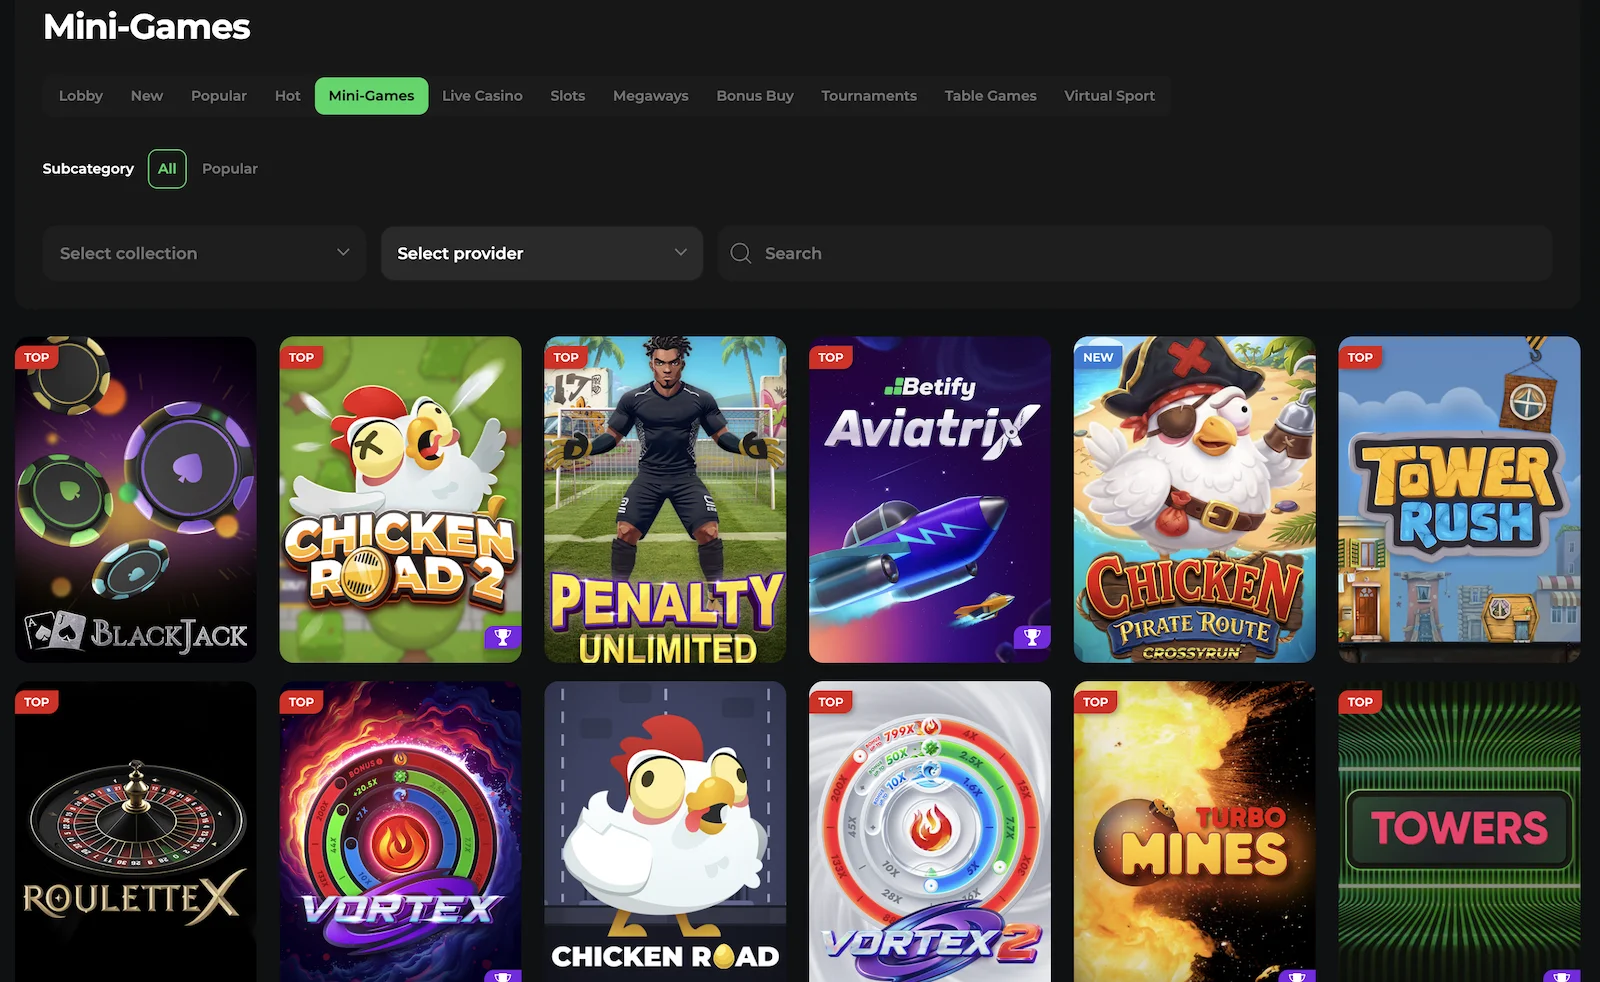Click the Mini-Games page heading

click(x=147, y=27)
